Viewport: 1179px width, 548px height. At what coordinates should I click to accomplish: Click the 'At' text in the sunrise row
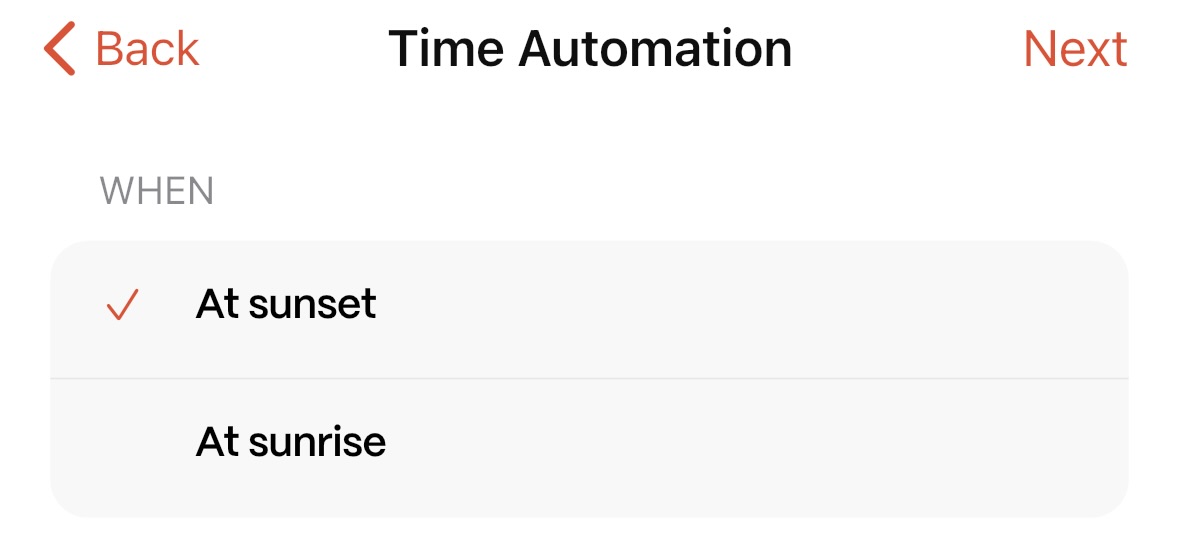click(x=218, y=441)
